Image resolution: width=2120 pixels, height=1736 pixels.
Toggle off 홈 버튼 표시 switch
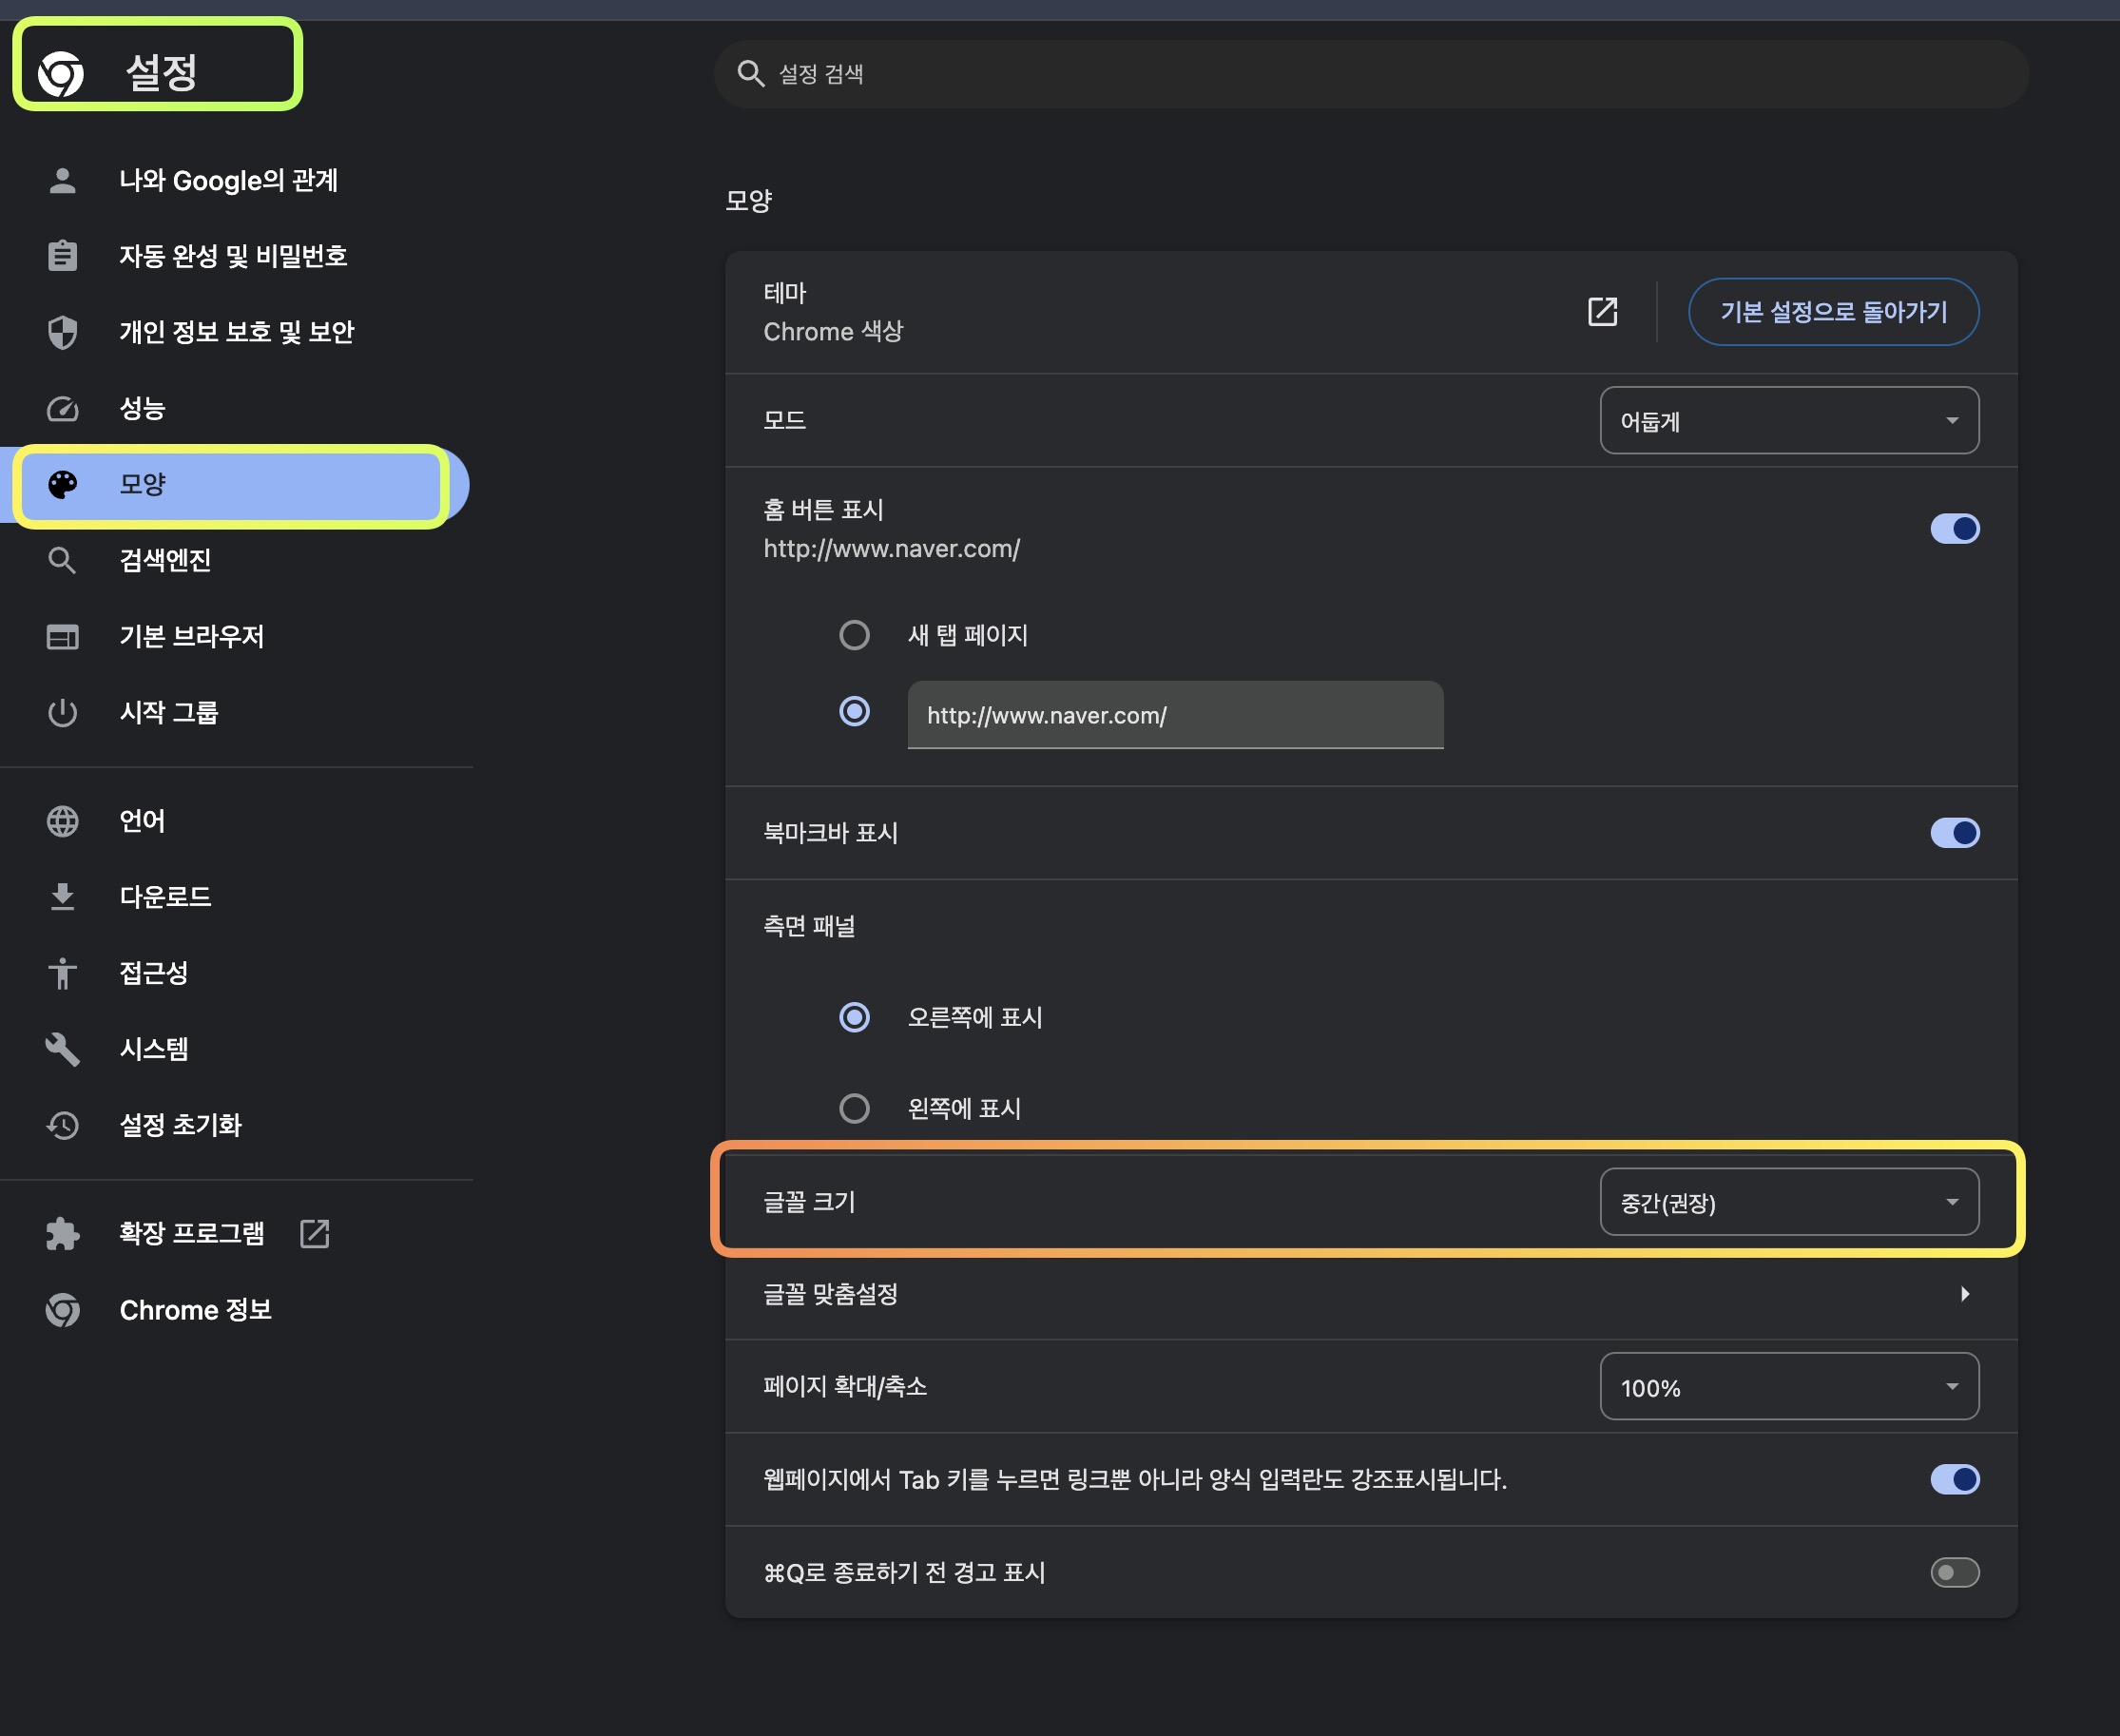pos(1954,528)
